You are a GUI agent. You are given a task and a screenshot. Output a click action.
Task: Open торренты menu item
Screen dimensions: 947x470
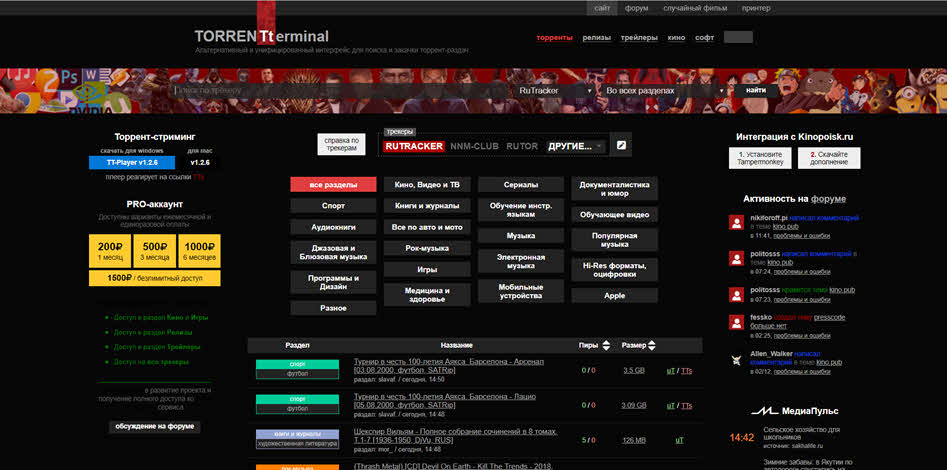coord(554,37)
